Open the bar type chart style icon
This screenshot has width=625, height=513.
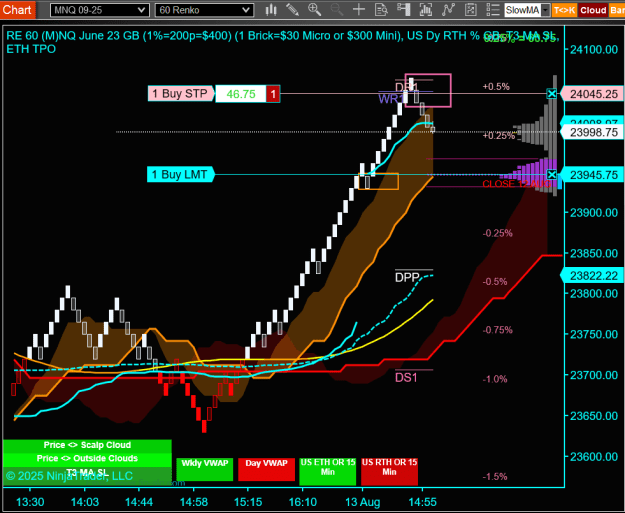(271, 10)
